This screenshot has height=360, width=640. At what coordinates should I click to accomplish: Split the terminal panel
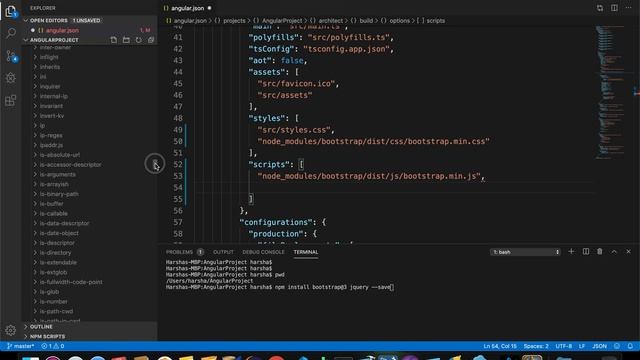[x=586, y=251]
